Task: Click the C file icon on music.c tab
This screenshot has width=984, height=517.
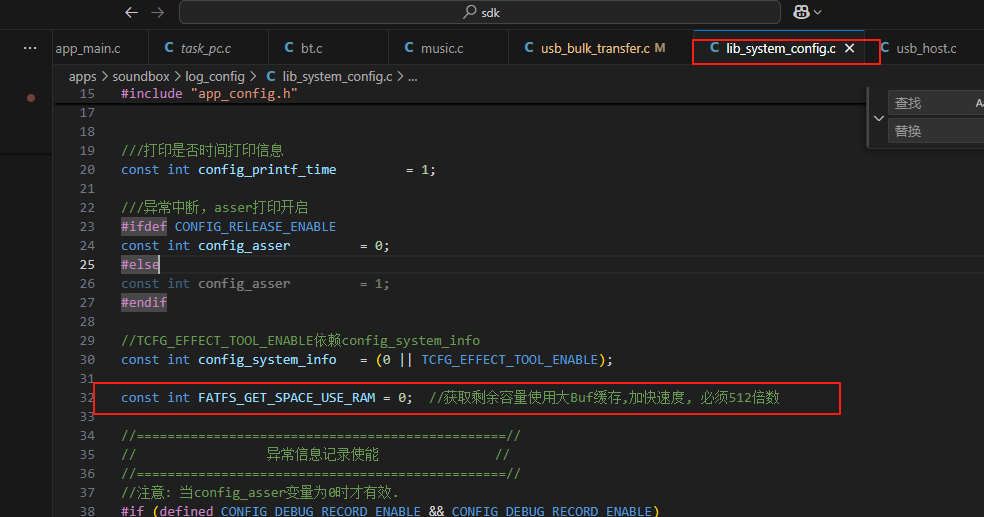Action: pyautogui.click(x=409, y=48)
